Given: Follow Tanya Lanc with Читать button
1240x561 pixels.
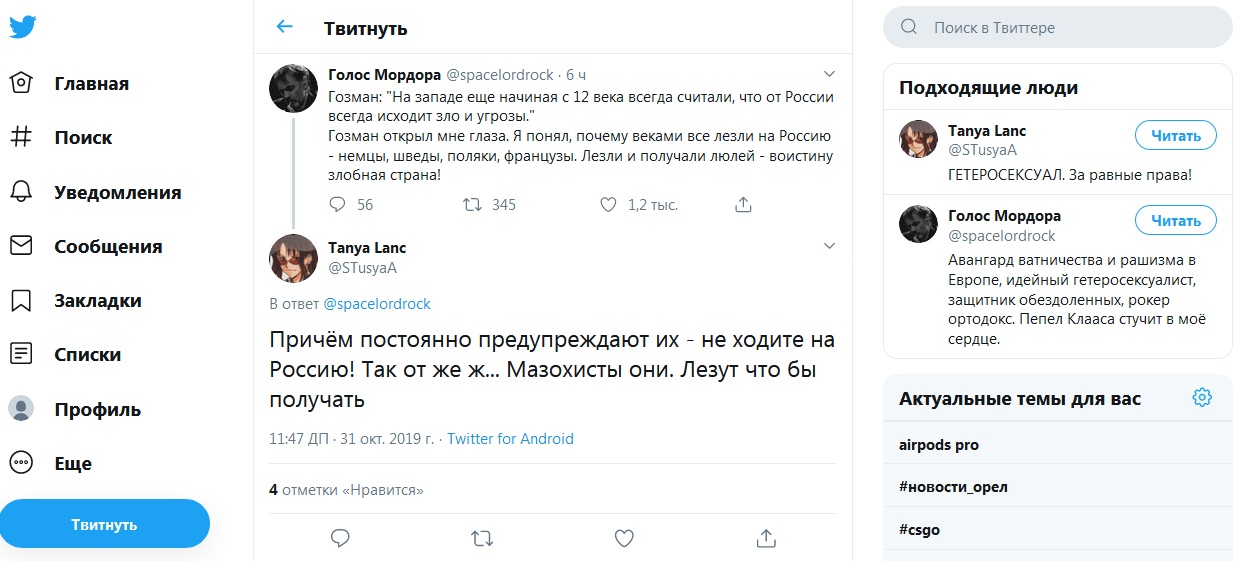Looking at the screenshot, I should (1175, 135).
